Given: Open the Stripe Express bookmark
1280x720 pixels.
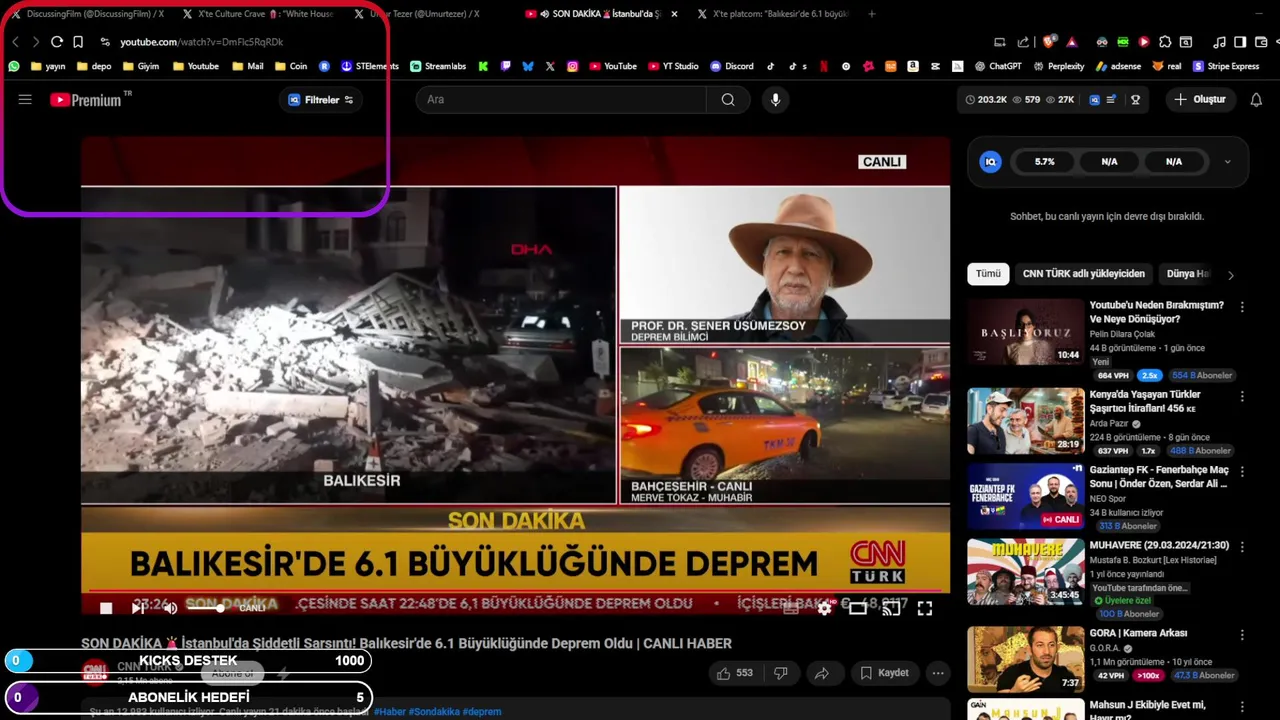Looking at the screenshot, I should tap(1226, 66).
